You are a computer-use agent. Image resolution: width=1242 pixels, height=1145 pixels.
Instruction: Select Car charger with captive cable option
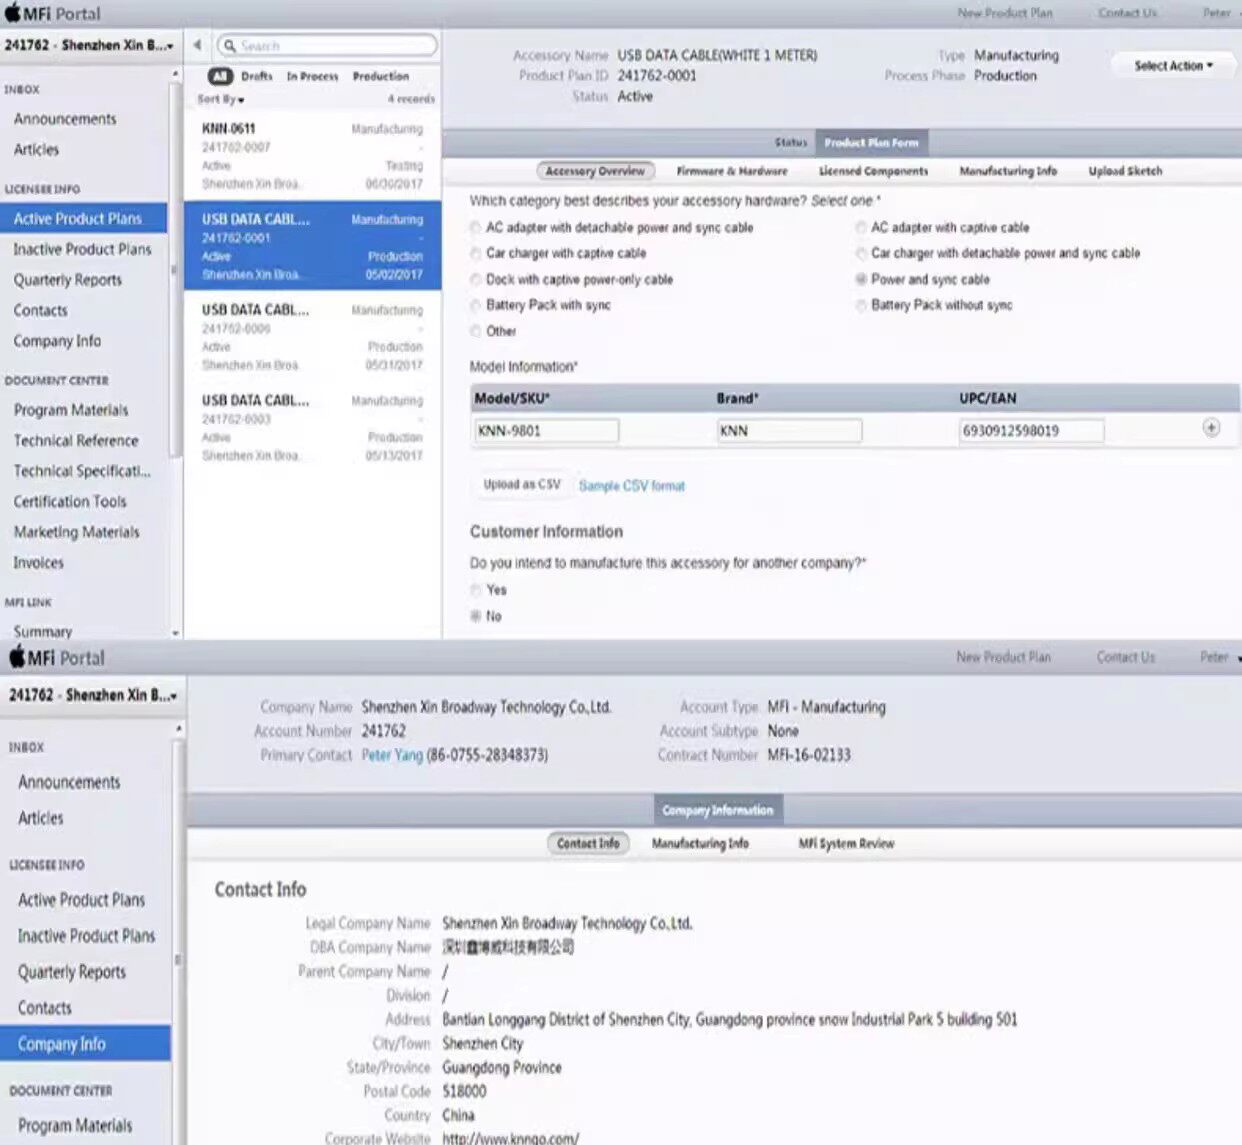pos(475,253)
